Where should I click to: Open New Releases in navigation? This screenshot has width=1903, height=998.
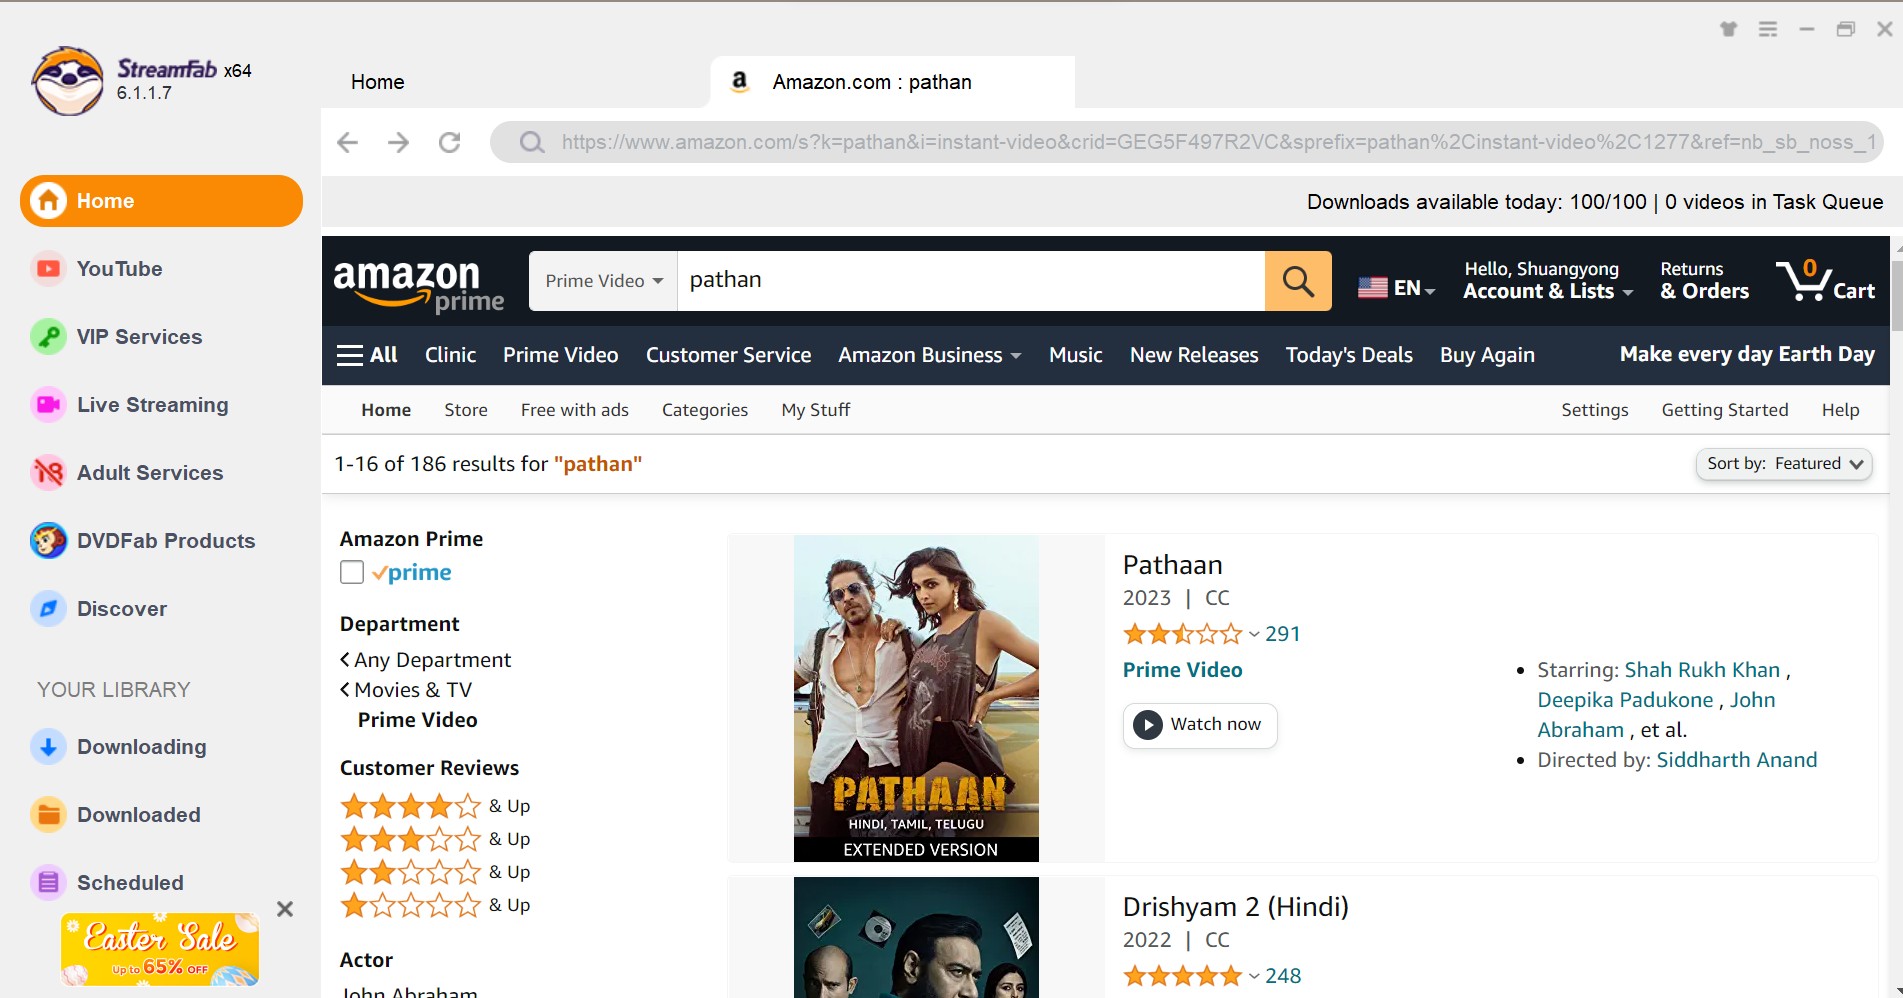tap(1194, 355)
